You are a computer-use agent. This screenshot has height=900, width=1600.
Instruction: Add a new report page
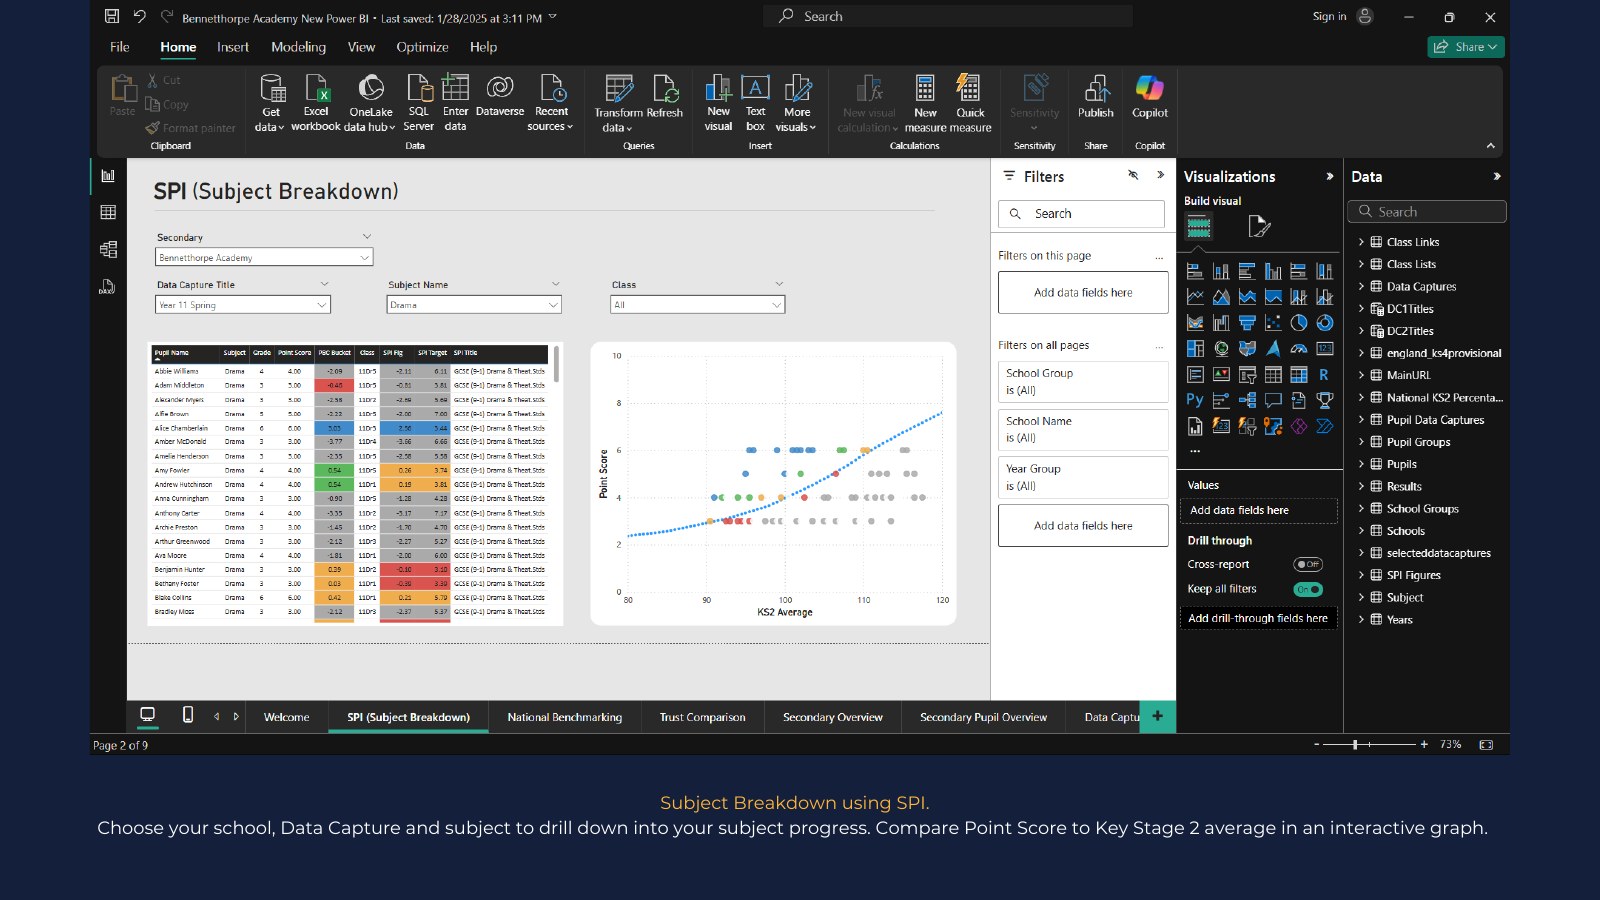pos(1158,716)
